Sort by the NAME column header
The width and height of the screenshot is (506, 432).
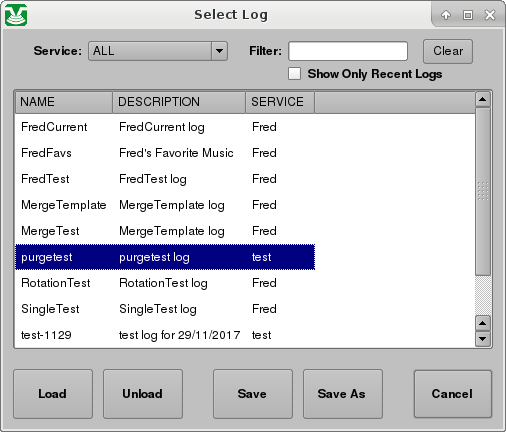(x=64, y=102)
